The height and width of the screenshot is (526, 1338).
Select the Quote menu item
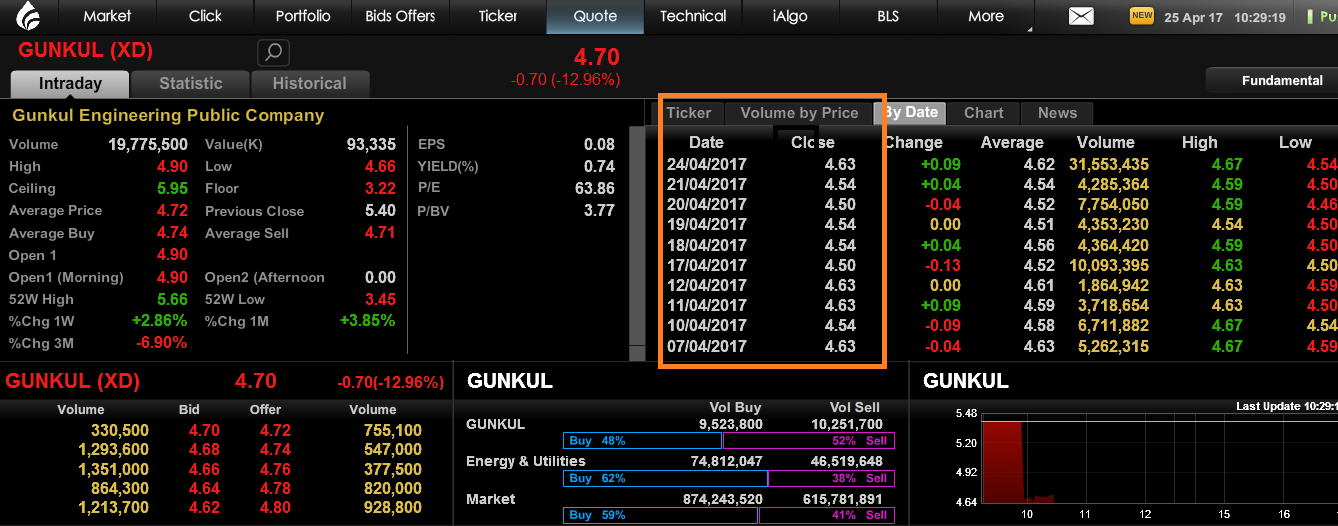point(595,16)
